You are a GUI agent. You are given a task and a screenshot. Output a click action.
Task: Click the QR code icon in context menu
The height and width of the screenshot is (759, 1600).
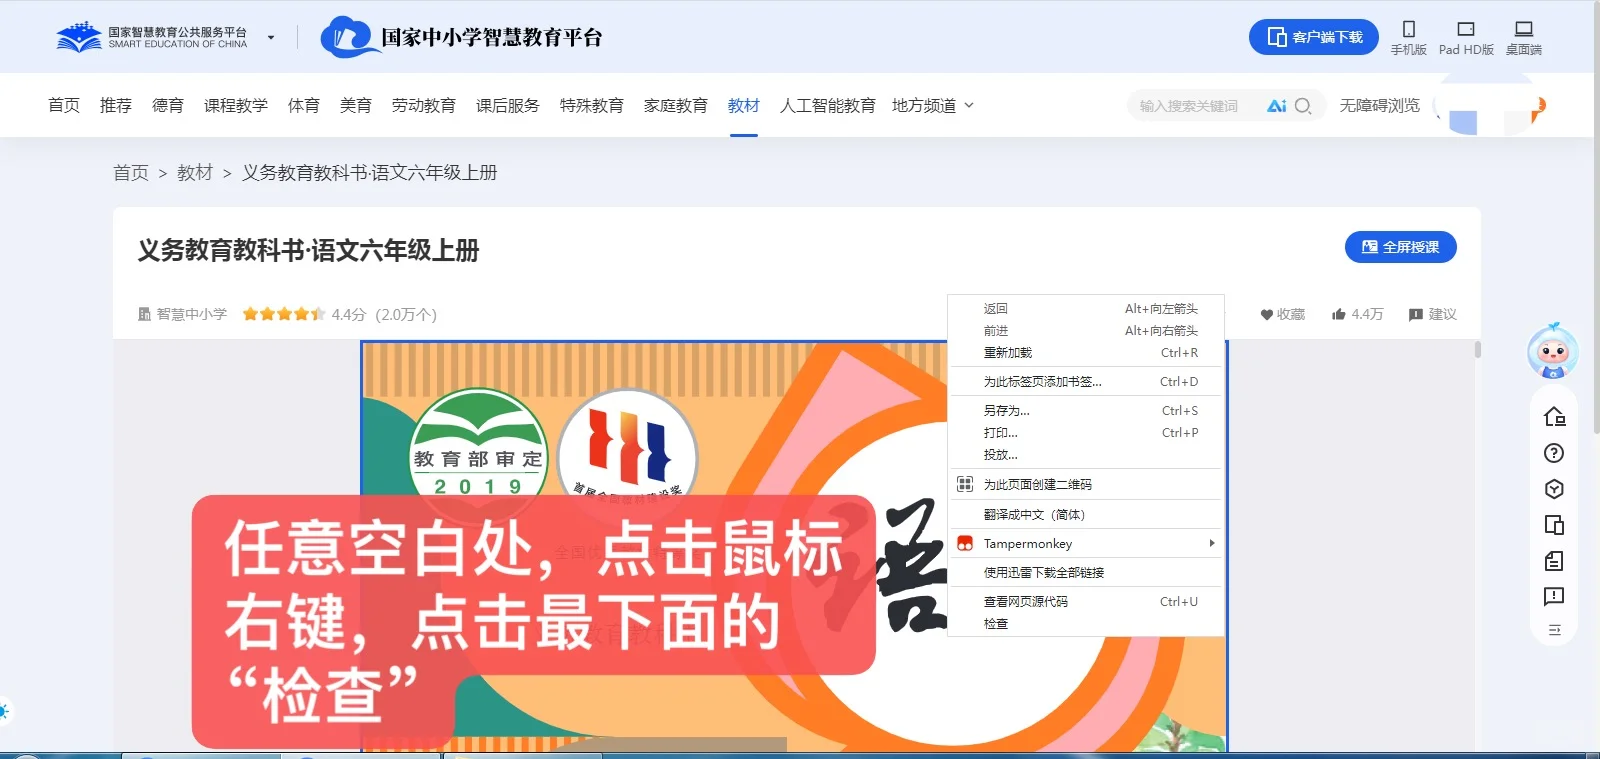click(x=965, y=484)
